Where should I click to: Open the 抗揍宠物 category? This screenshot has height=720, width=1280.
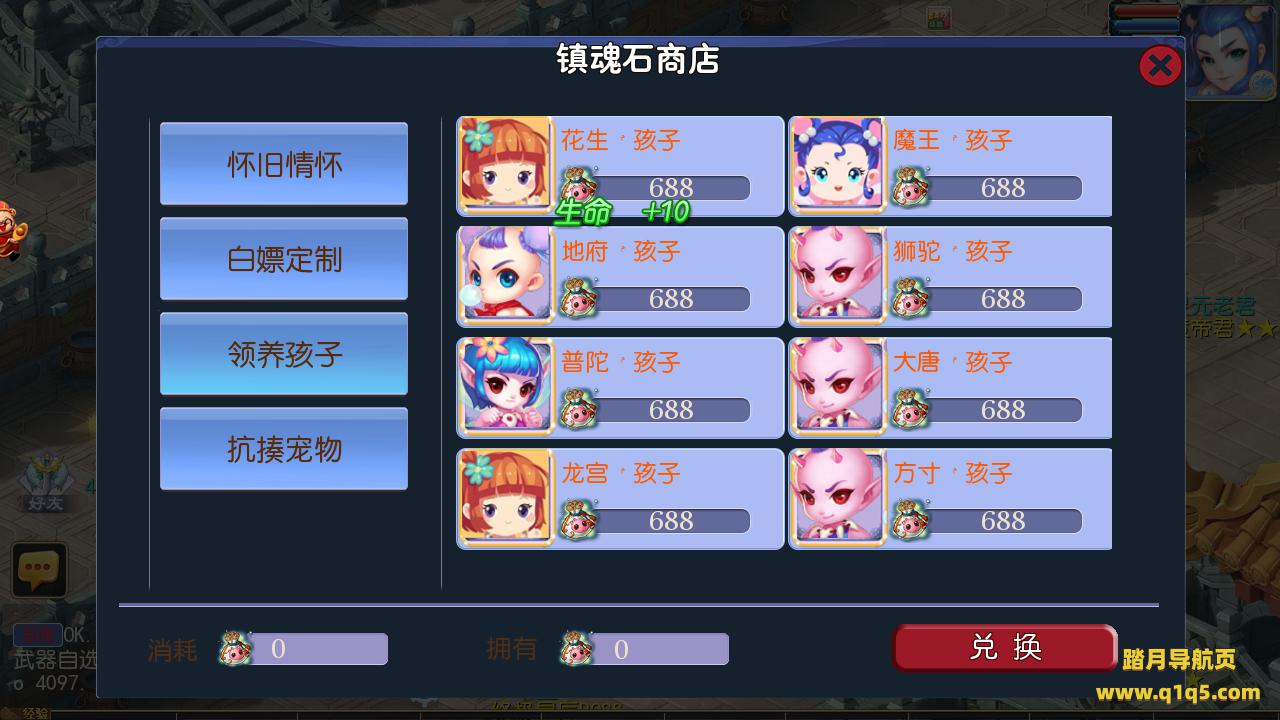coord(284,450)
